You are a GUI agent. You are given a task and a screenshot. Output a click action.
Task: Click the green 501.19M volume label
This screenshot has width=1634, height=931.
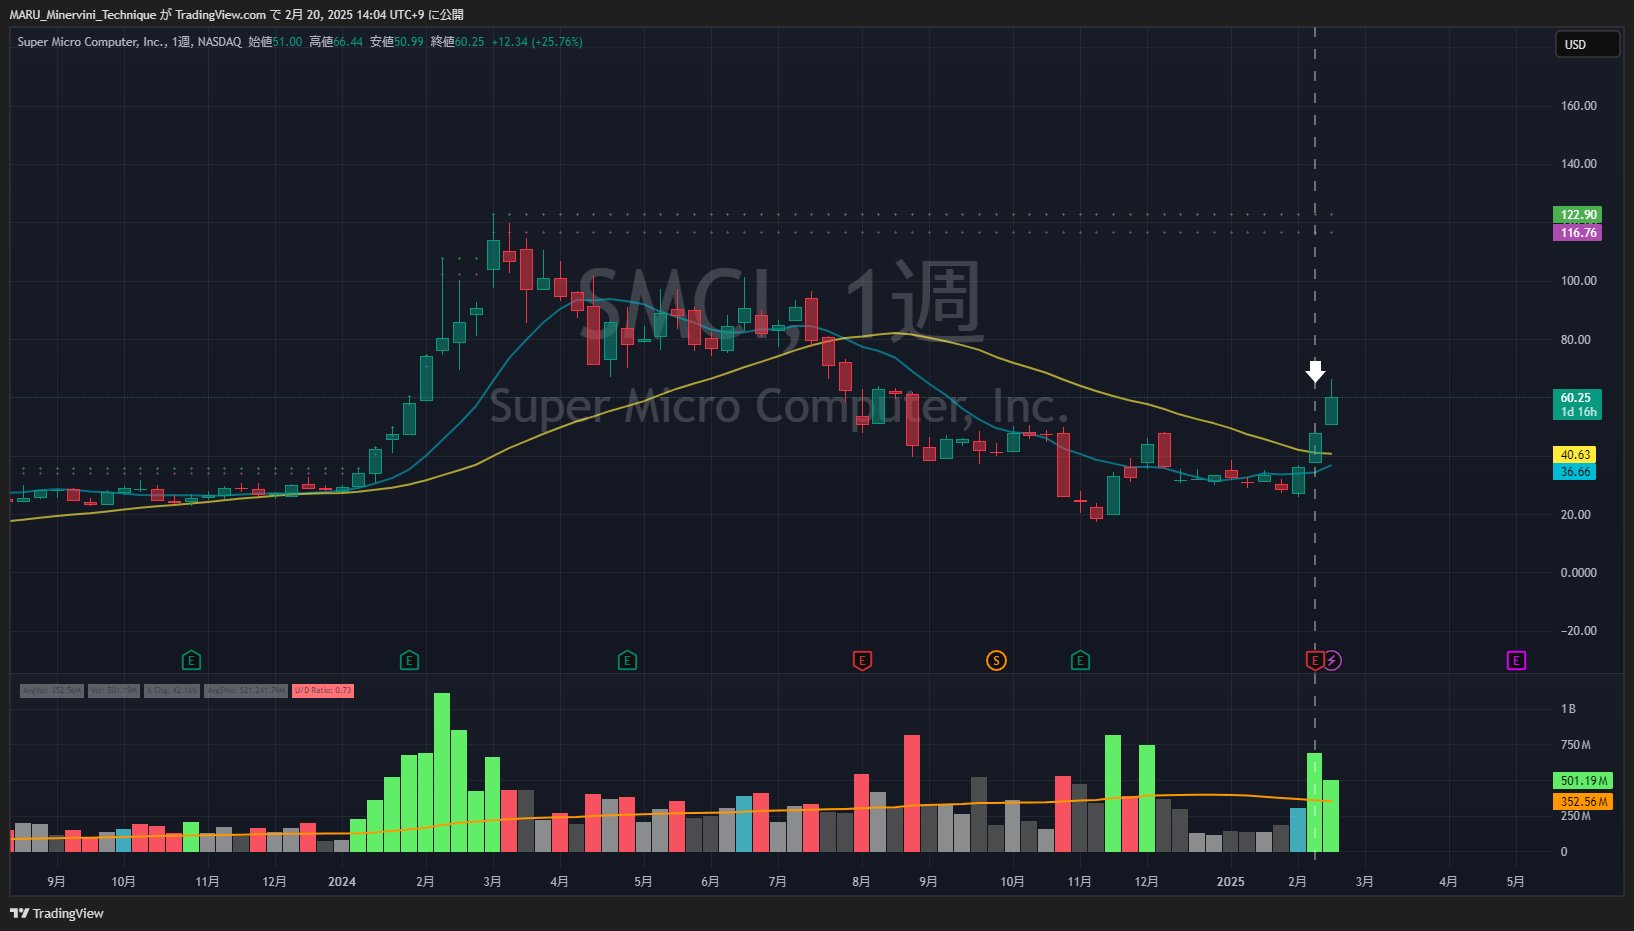pos(1582,781)
